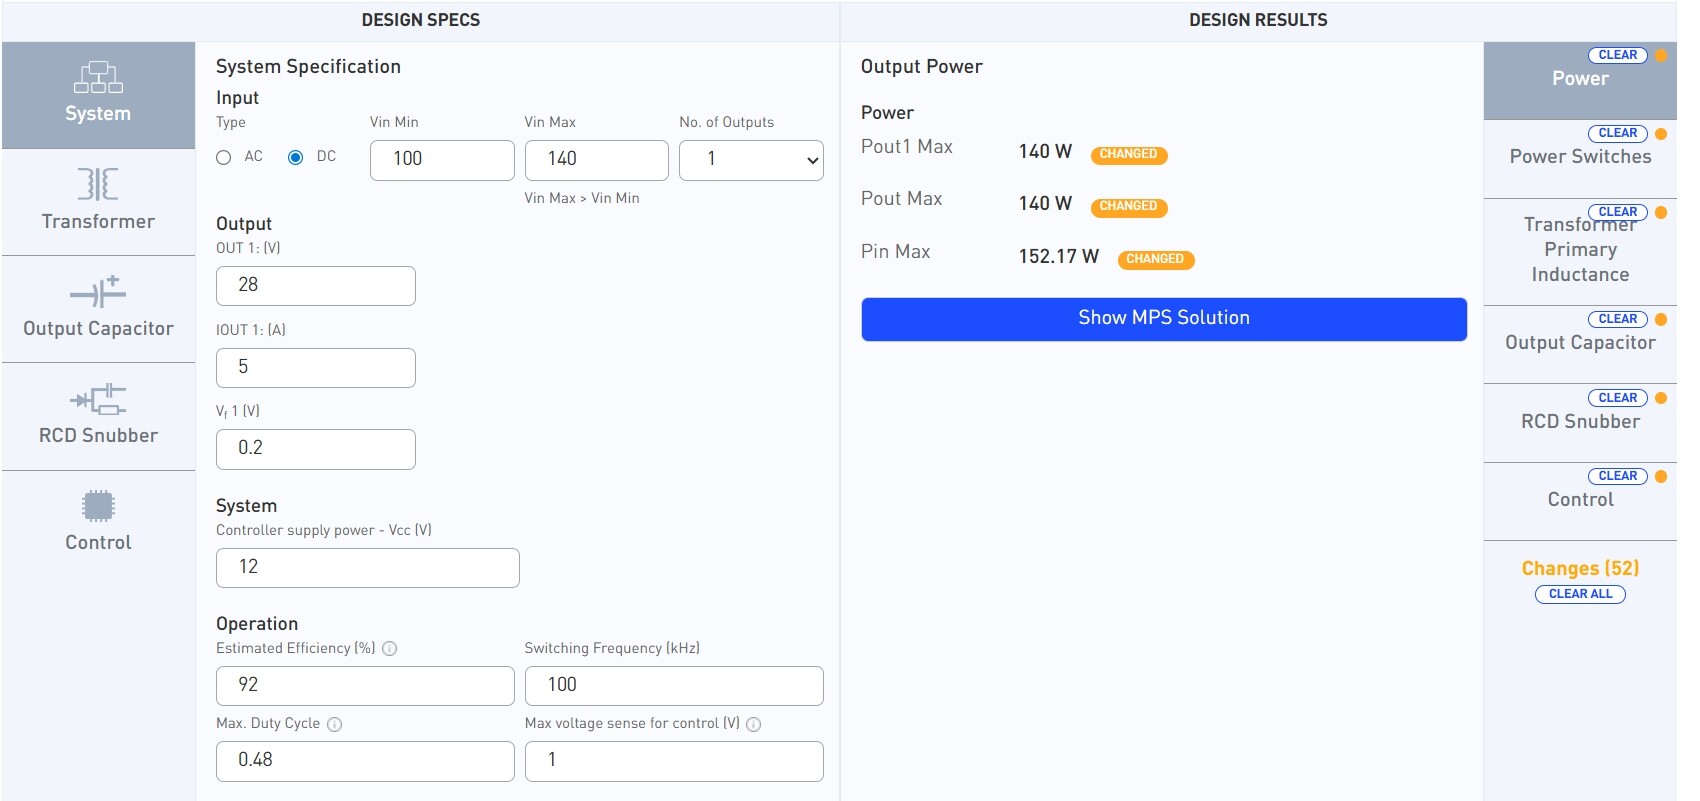Image resolution: width=1700 pixels, height=801 pixels.
Task: Switch to Power Switches results tab
Action: [1579, 157]
